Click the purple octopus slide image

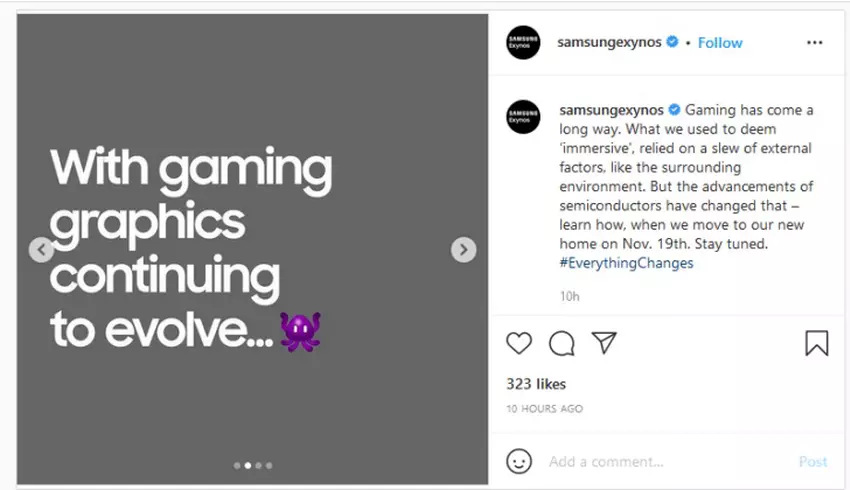300,331
